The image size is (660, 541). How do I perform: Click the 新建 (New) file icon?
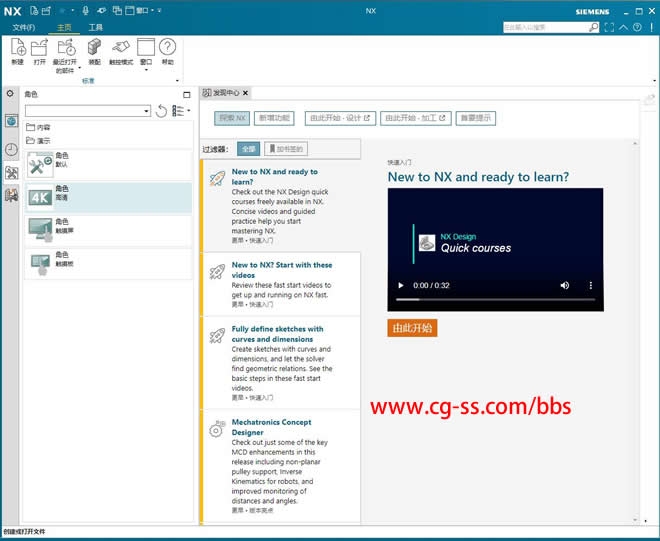tap(18, 47)
